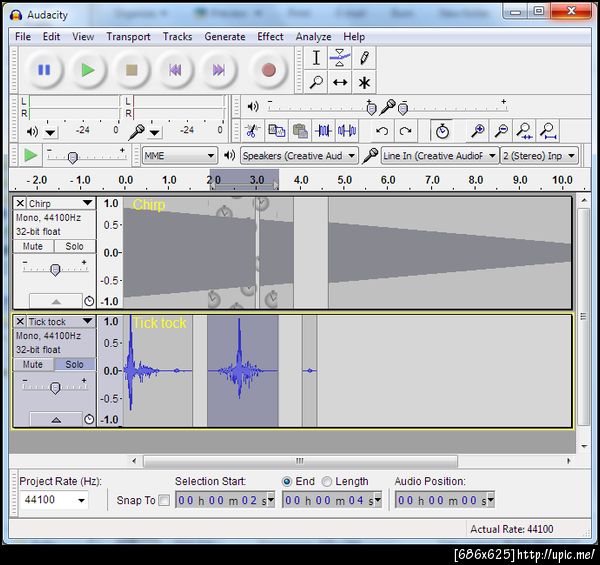Choose the Time Shift tool
600x565 pixels.
pos(340,83)
